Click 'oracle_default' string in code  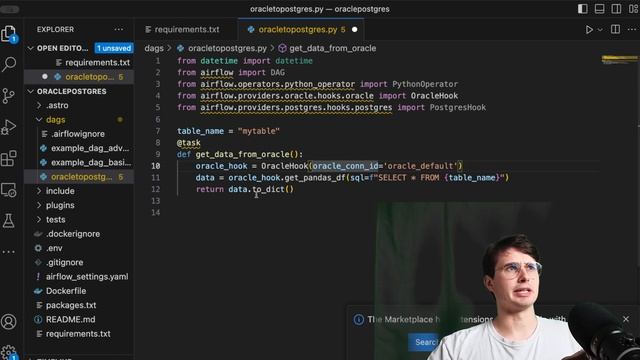[x=421, y=166]
